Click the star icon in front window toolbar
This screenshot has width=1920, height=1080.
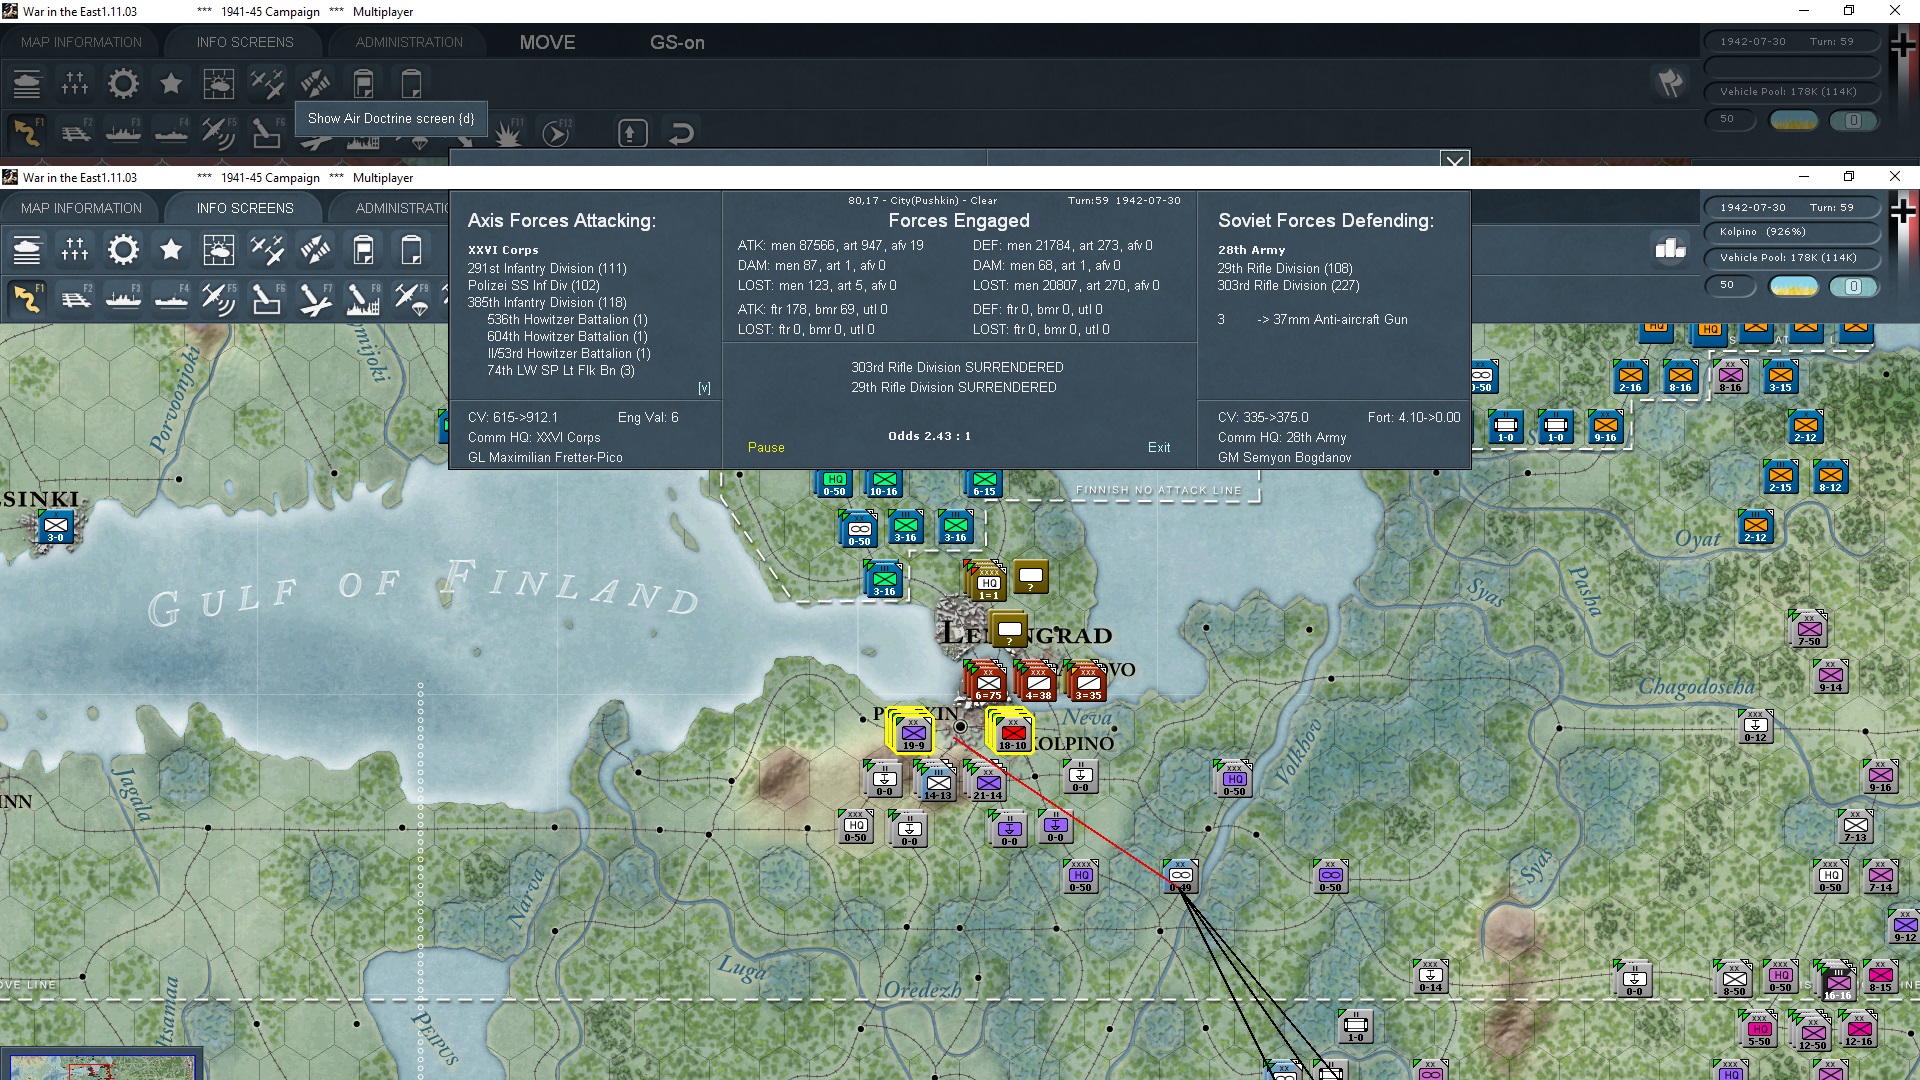(x=171, y=250)
